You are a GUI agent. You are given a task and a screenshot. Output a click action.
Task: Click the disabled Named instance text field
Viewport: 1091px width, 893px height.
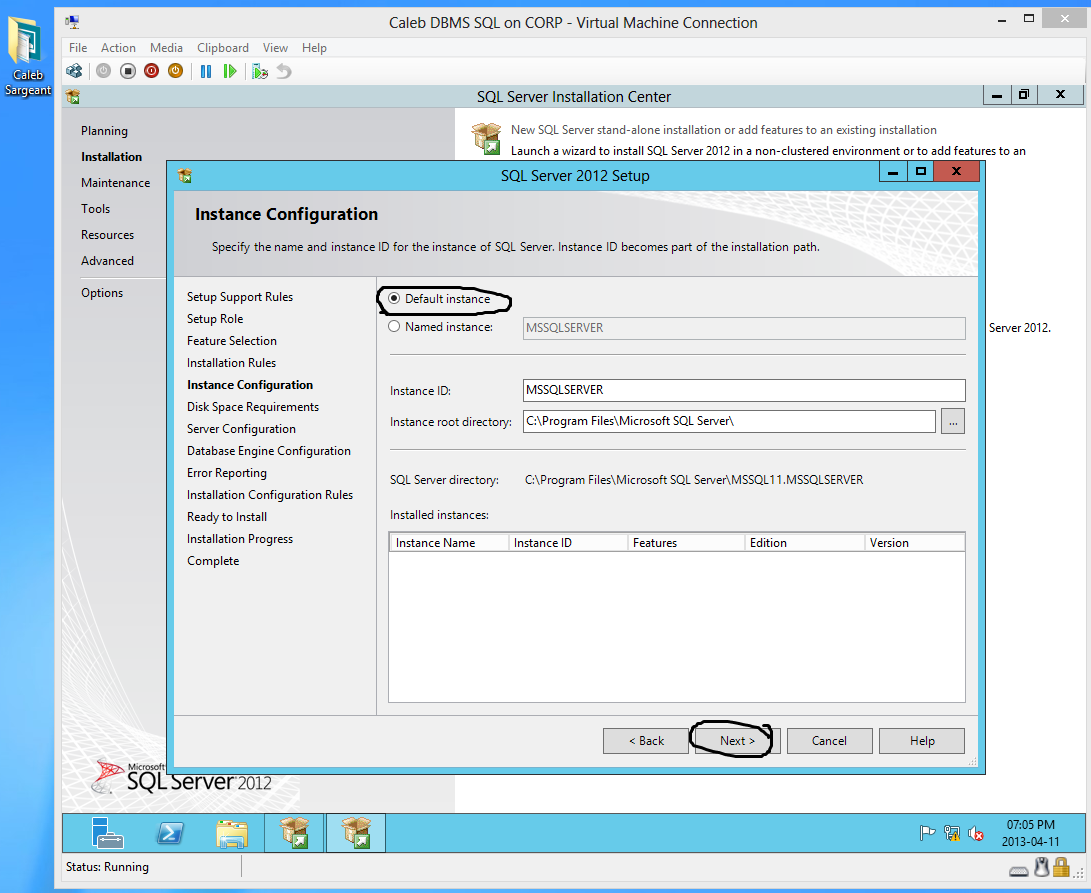tap(744, 328)
